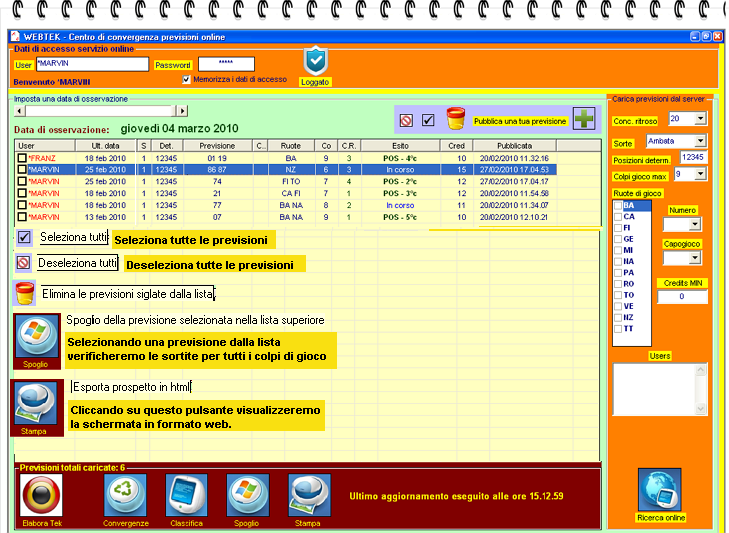Open Convergenze in the bottom toolbar

[x=125, y=495]
